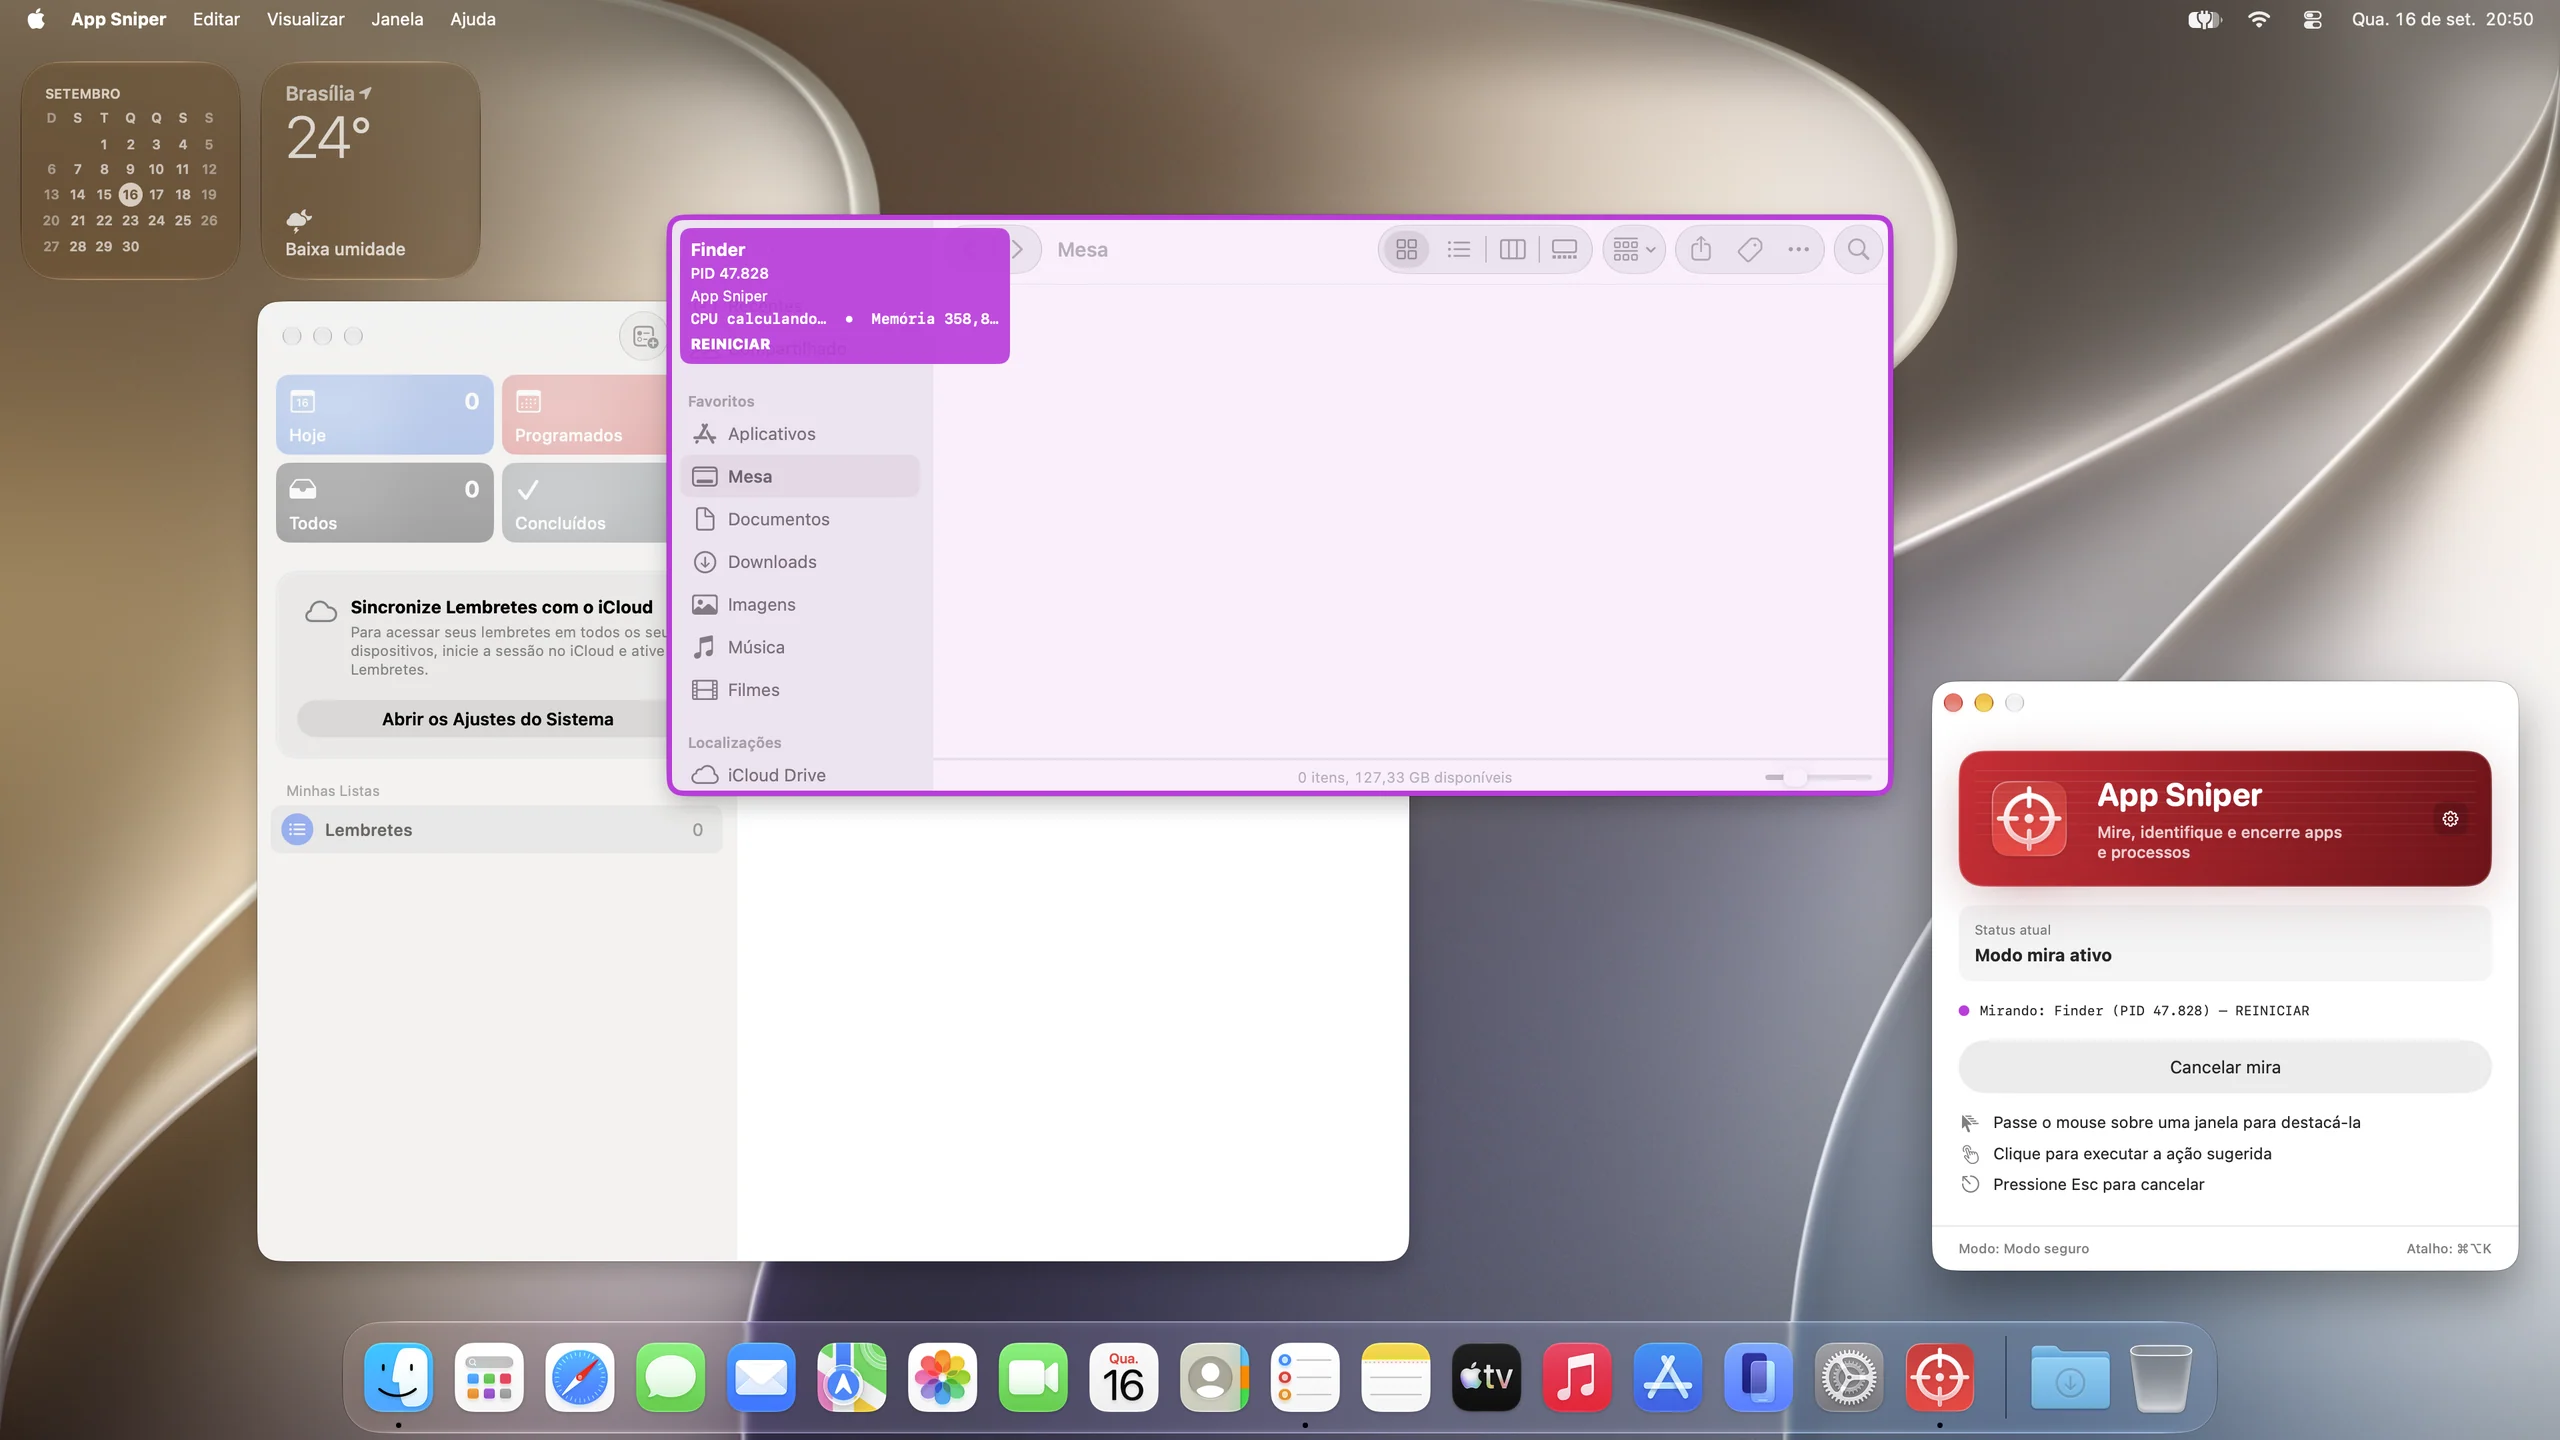
Task: Open Aplicativos in Finder sidebar
Action: point(800,434)
